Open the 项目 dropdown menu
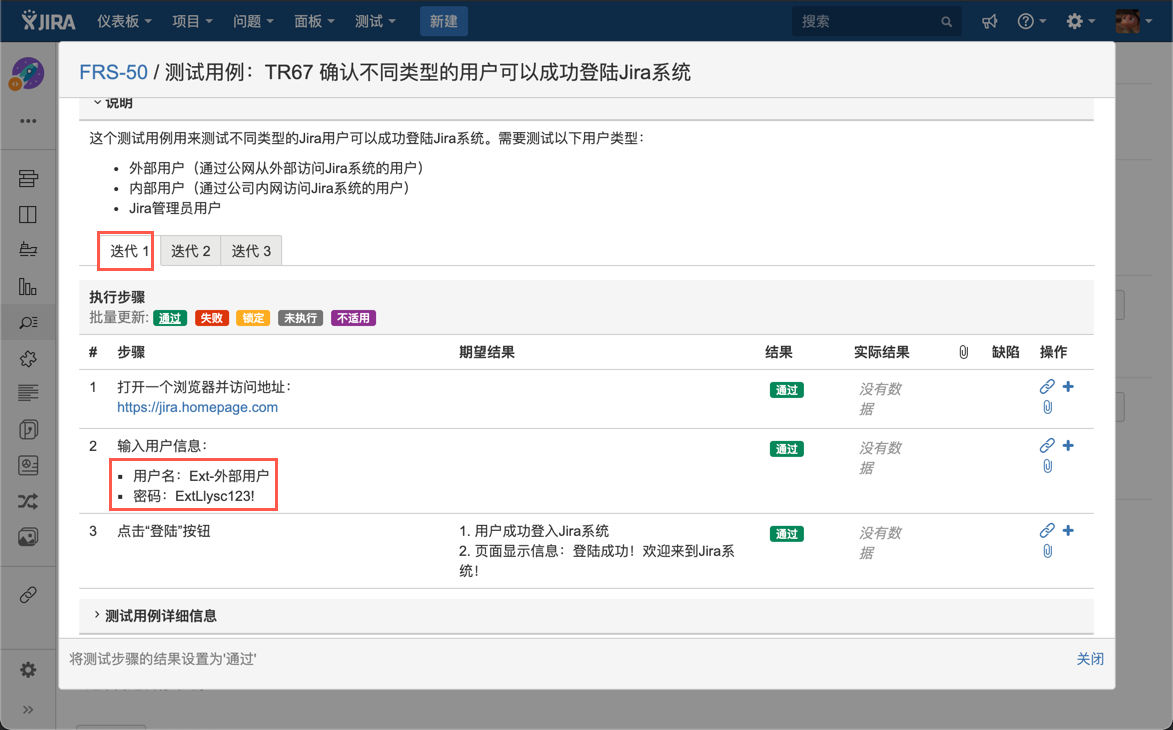Image resolution: width=1173 pixels, height=730 pixels. point(192,21)
